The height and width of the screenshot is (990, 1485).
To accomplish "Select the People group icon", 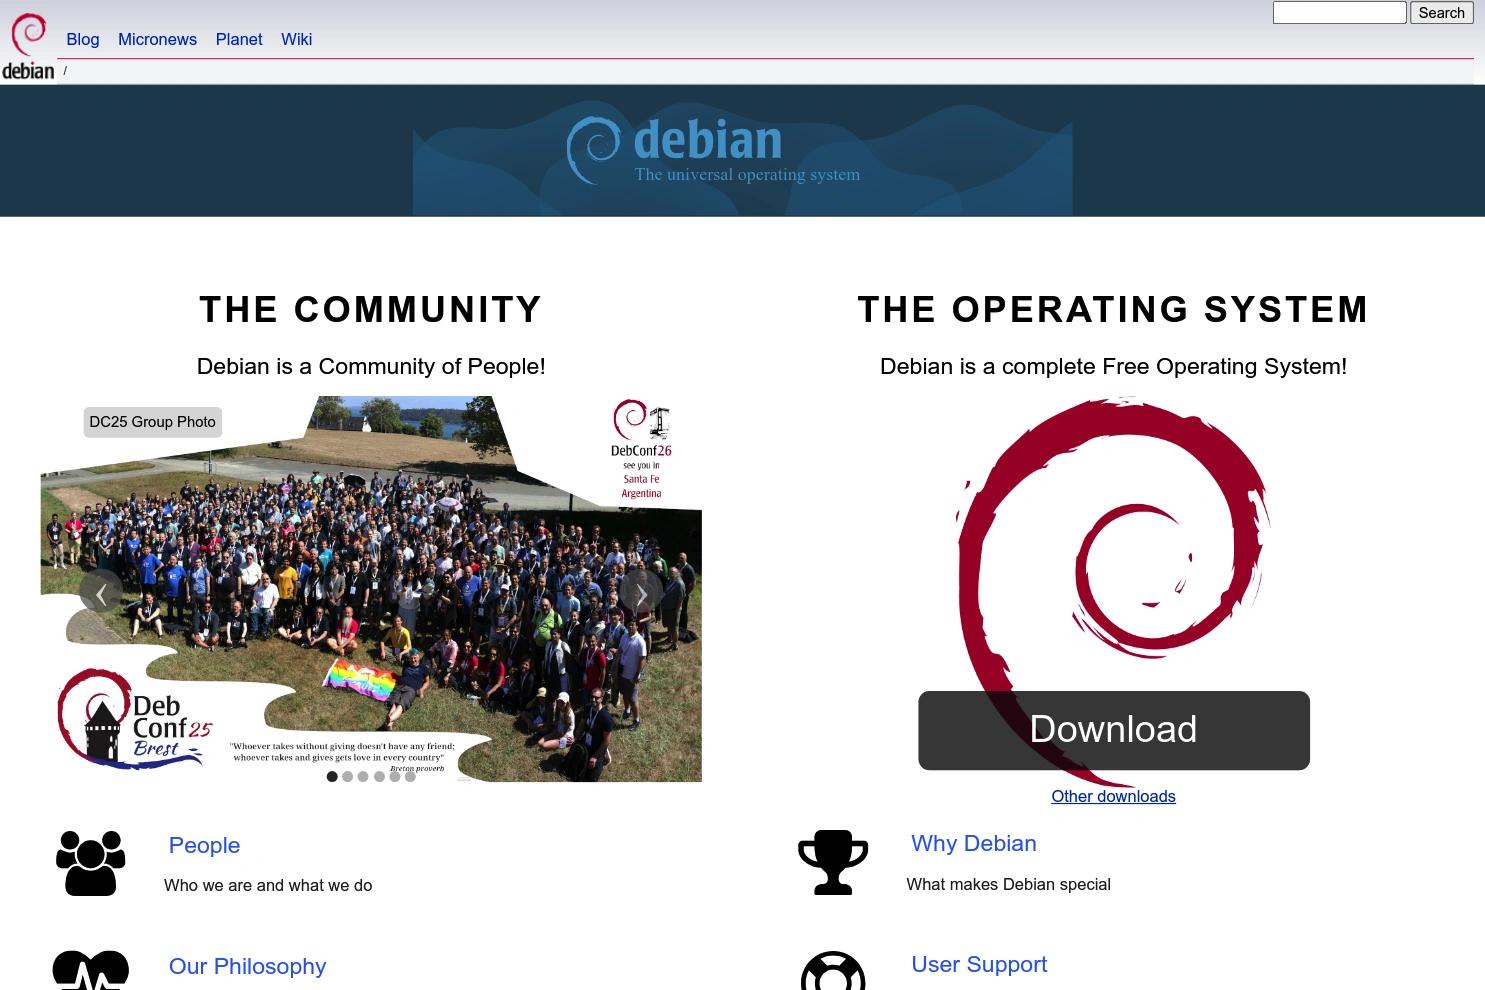I will (x=89, y=862).
